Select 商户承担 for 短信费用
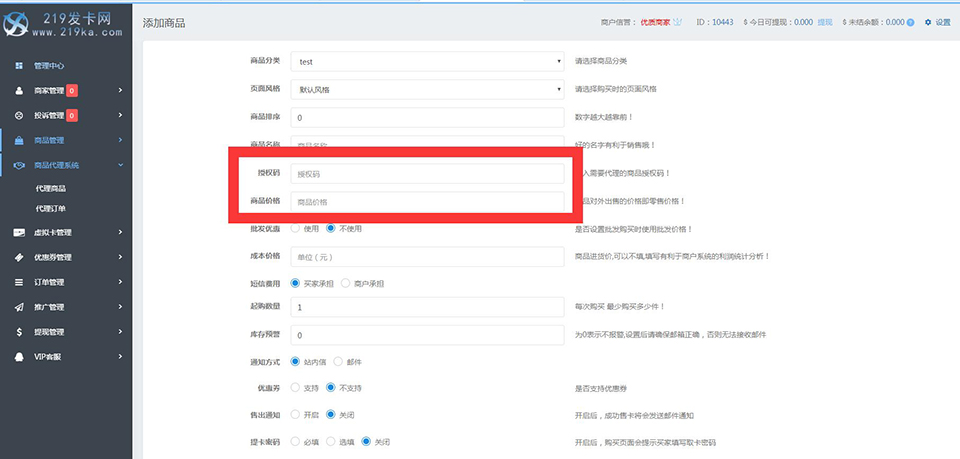This screenshot has width=960, height=459. pyautogui.click(x=346, y=283)
